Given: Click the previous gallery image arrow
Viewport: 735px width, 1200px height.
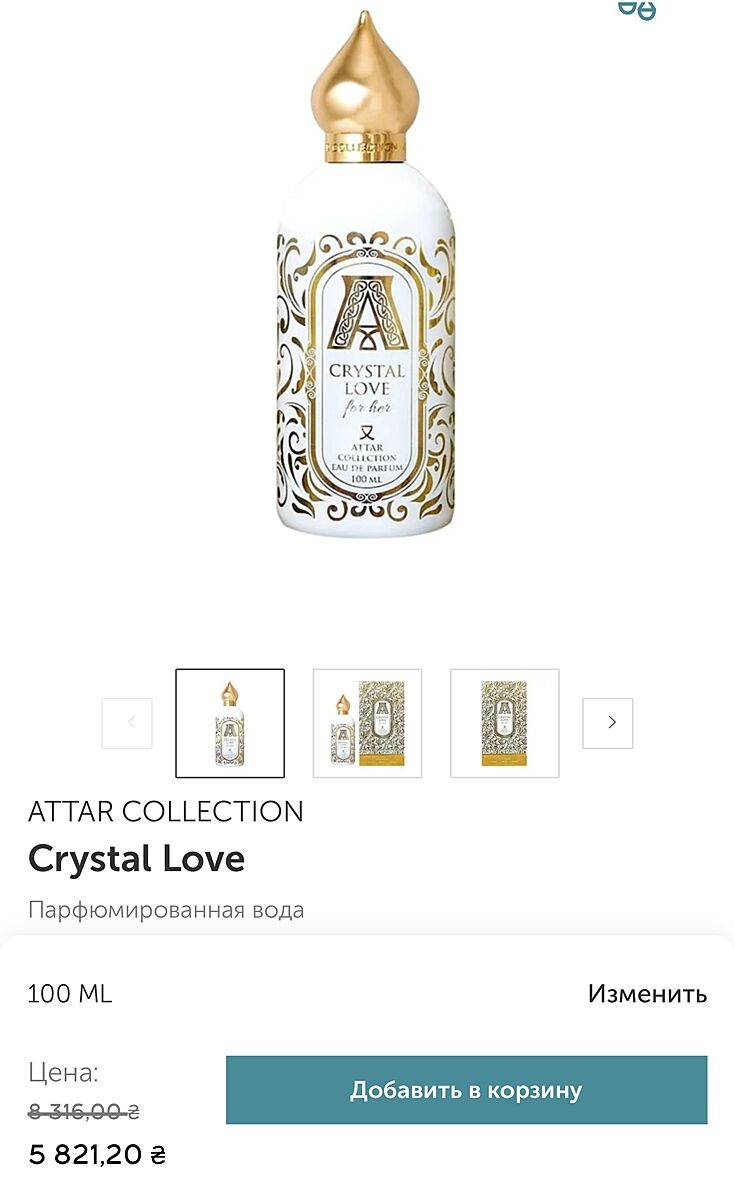Looking at the screenshot, I should (x=127, y=723).
